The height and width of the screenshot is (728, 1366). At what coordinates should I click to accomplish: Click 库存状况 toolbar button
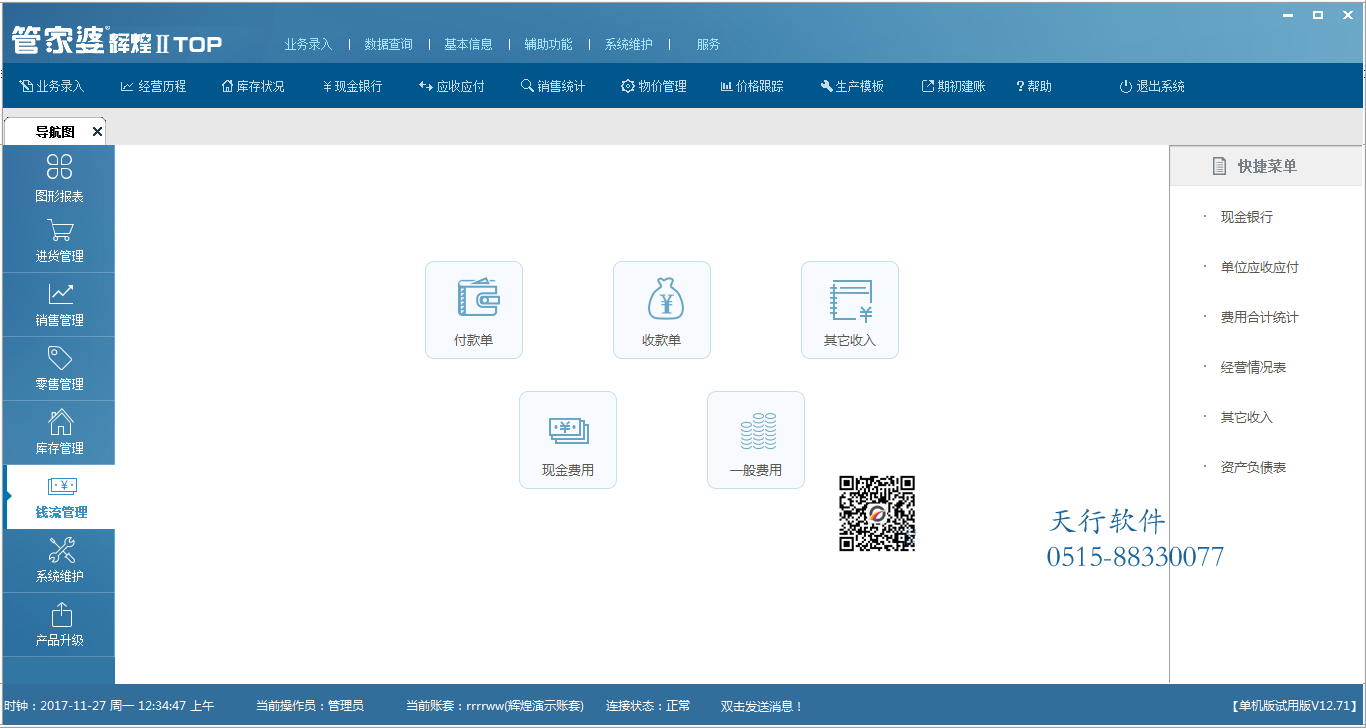pos(253,87)
